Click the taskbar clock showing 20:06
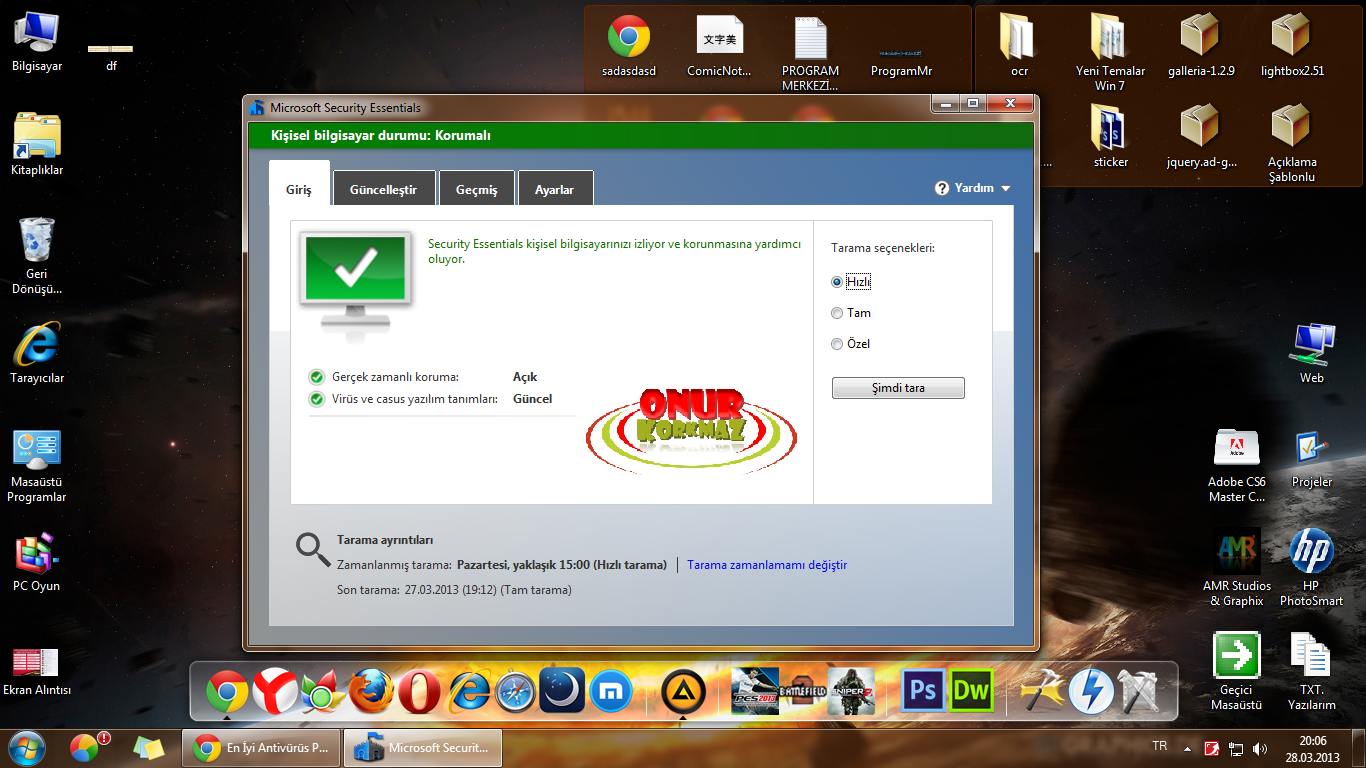Viewport: 1366px width, 768px height. (x=1312, y=748)
